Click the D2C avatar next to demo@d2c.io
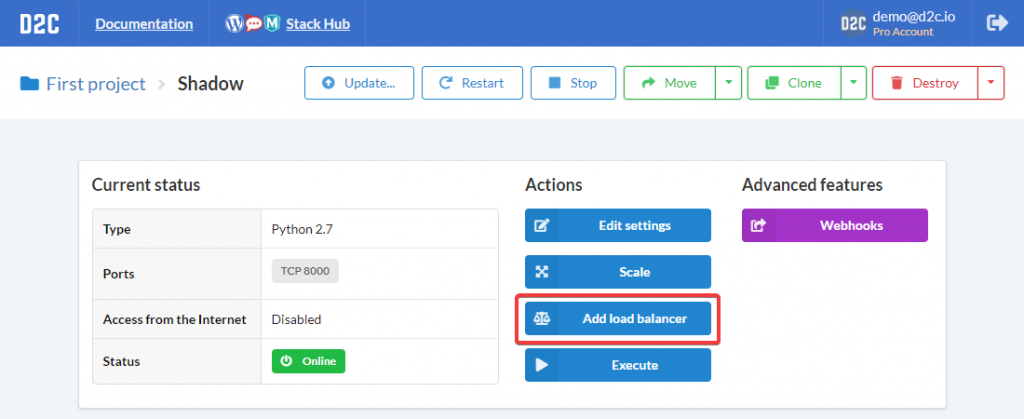The image size is (1024, 419). click(853, 24)
